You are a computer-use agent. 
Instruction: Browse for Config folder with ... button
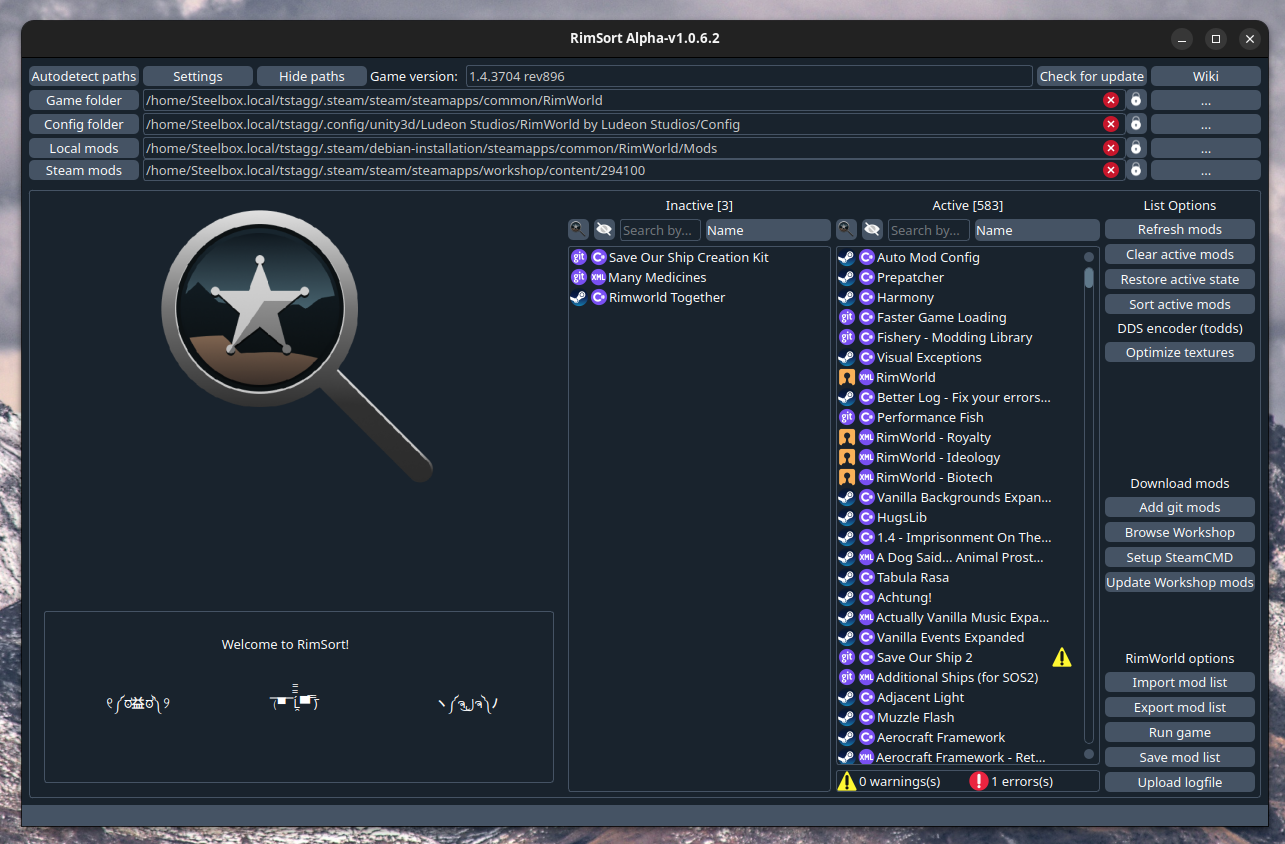coord(1206,124)
